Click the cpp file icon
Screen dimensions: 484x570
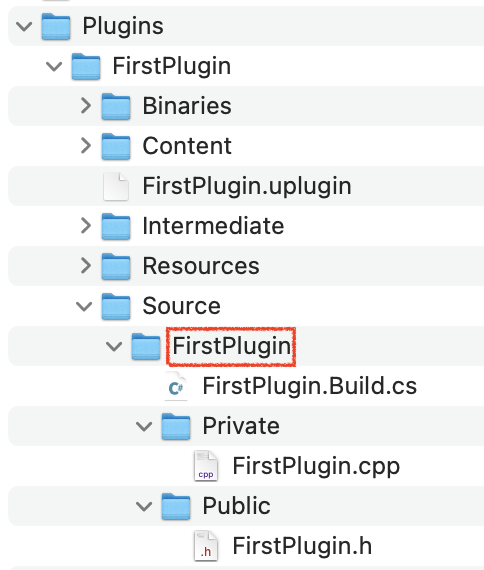206,466
